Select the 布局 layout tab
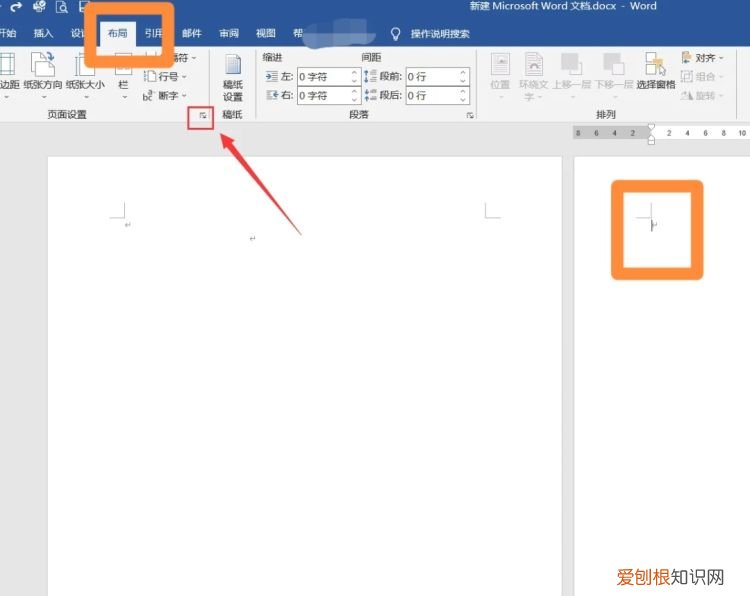The height and width of the screenshot is (596, 750). 118,33
